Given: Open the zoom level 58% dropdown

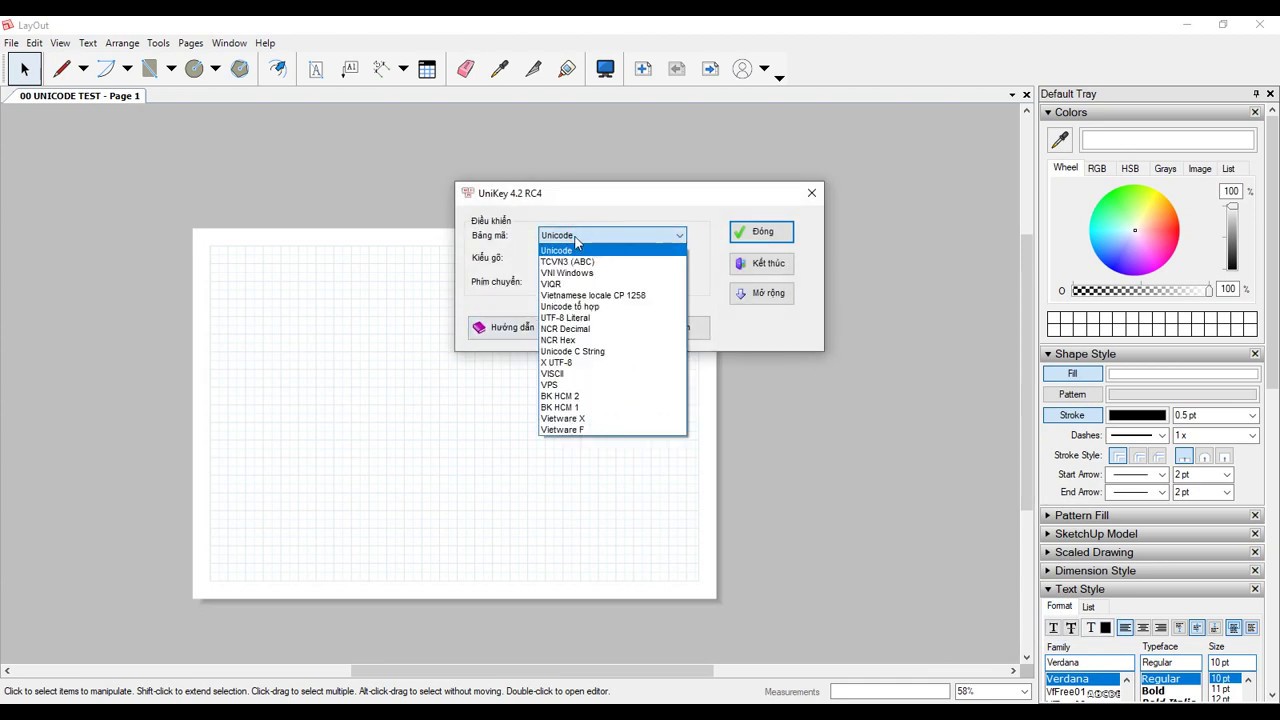Looking at the screenshot, I should click(x=1024, y=691).
